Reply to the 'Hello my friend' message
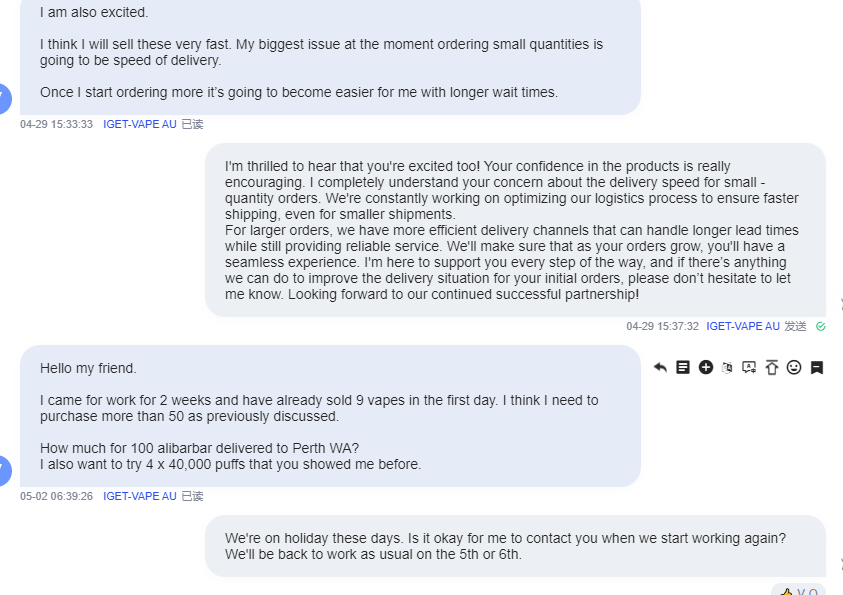 [x=660, y=368]
